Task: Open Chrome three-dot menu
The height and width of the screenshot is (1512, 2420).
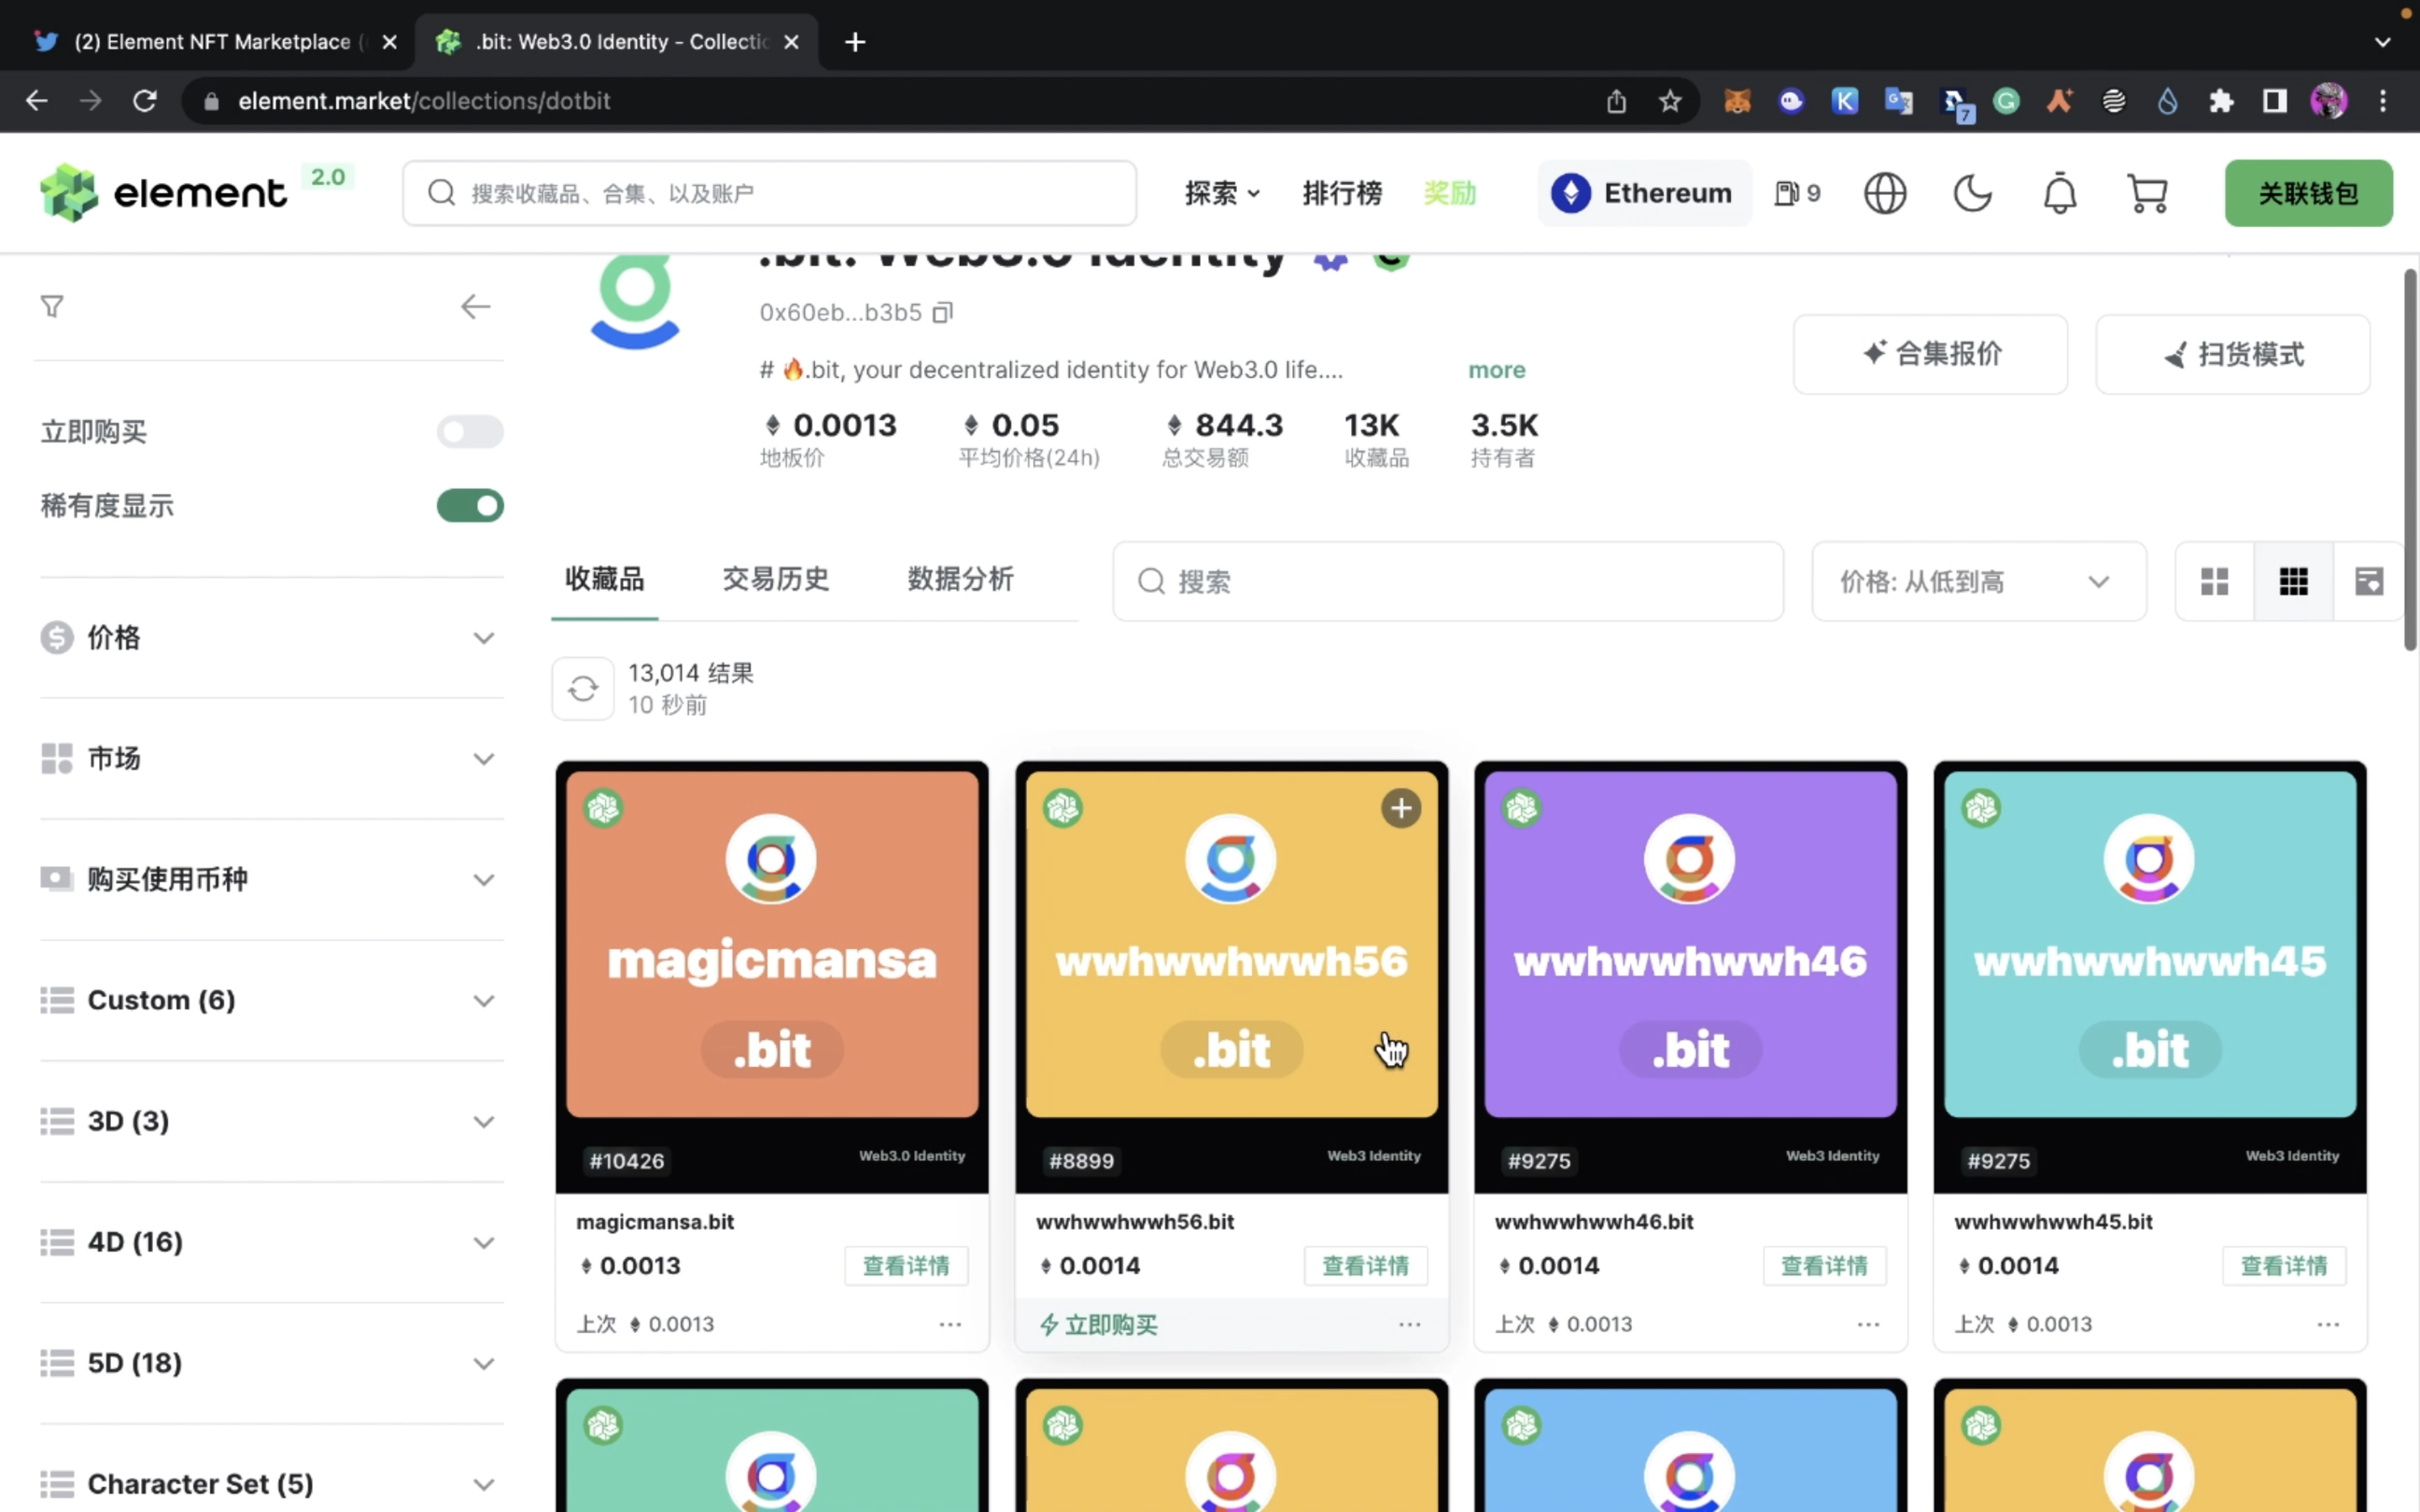Action: tap(2383, 101)
